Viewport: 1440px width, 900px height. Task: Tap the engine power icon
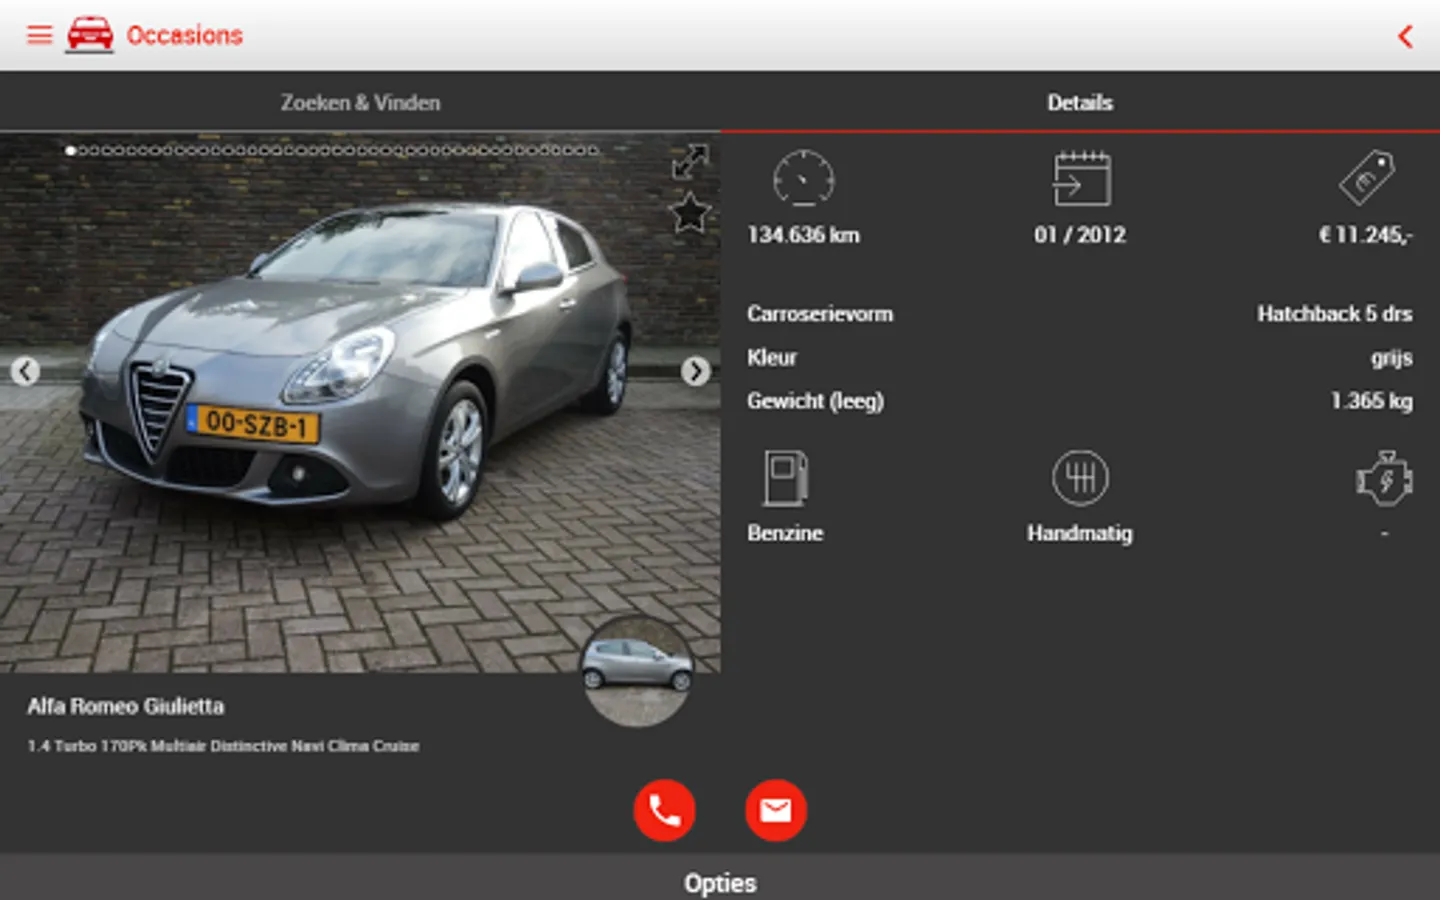[1385, 478]
